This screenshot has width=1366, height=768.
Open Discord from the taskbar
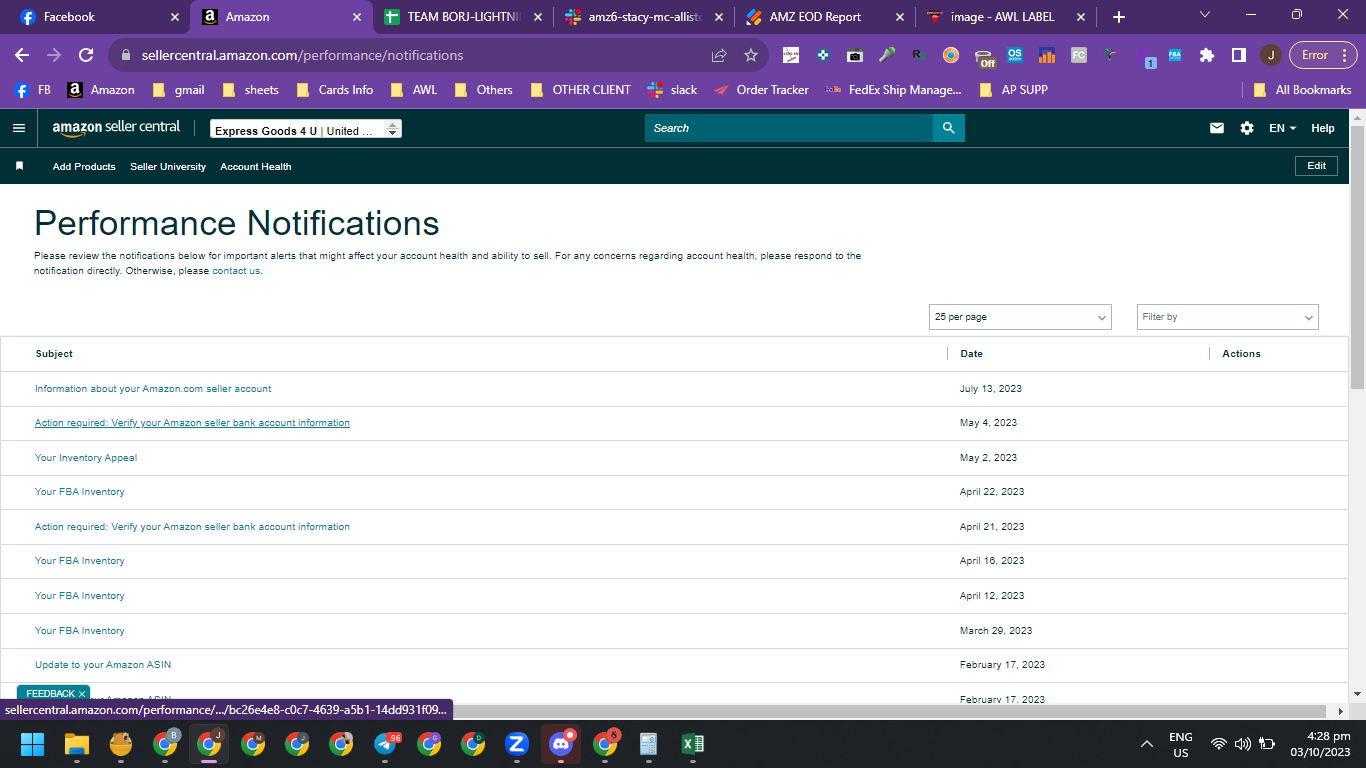[x=561, y=744]
